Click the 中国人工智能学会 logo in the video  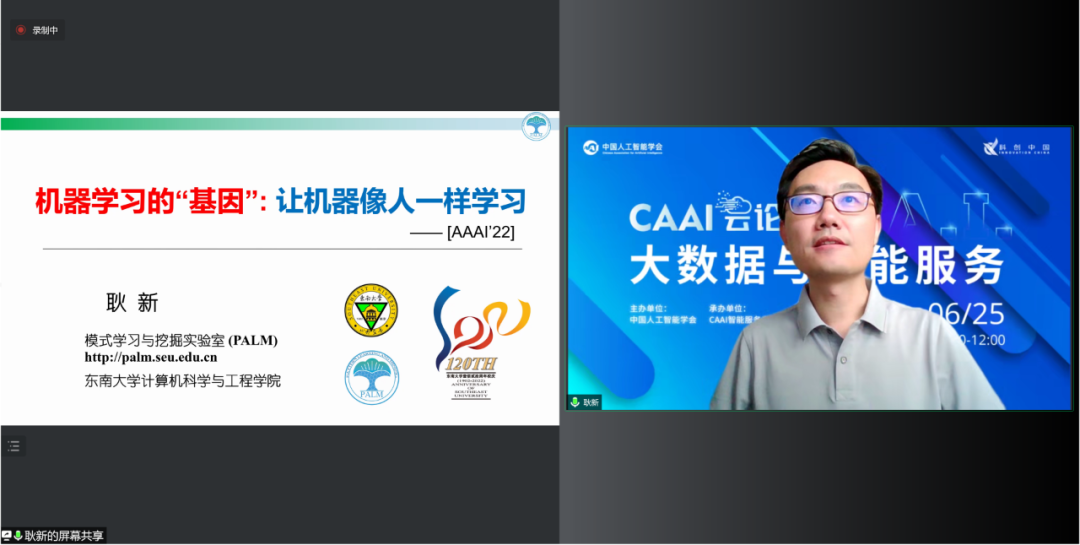click(623, 147)
